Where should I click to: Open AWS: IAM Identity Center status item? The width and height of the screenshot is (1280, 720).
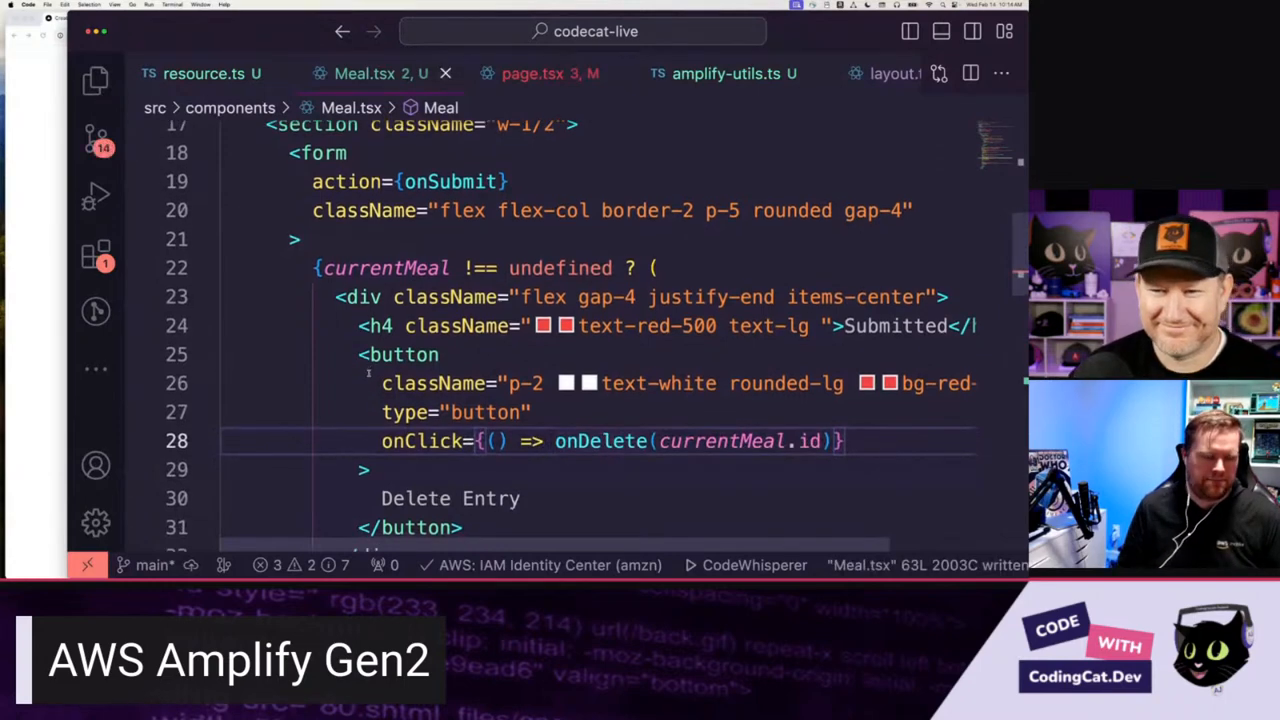click(541, 565)
